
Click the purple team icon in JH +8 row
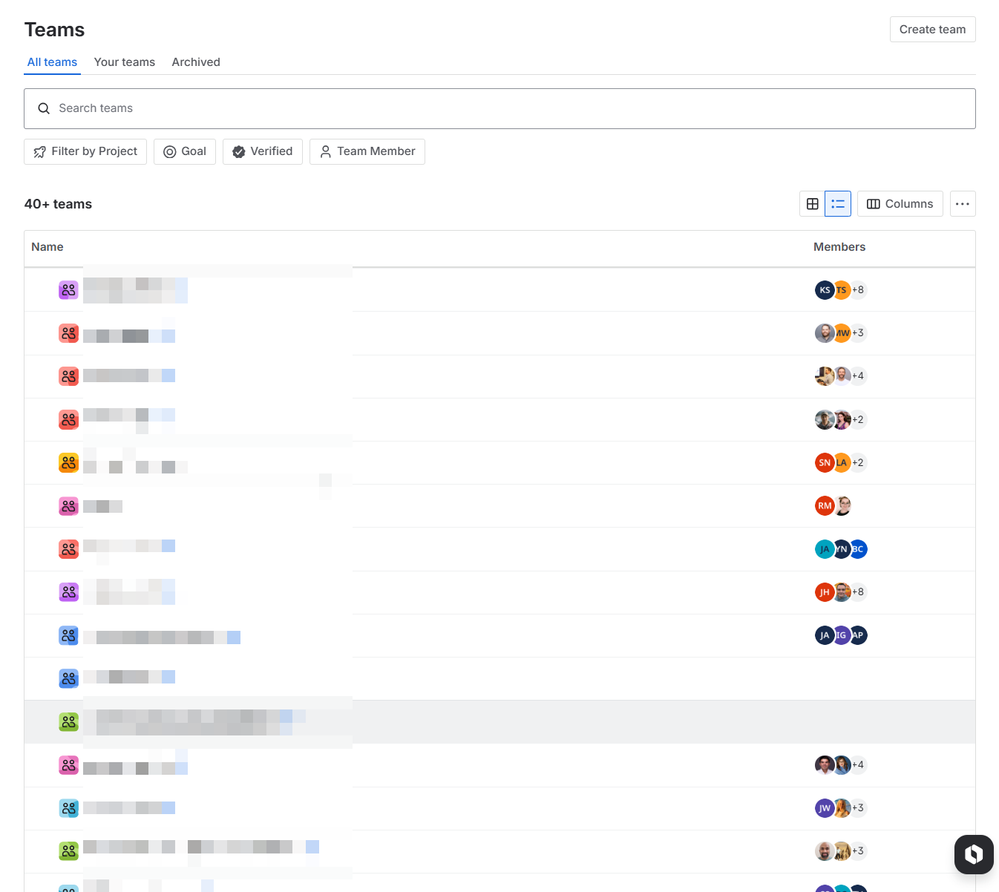click(x=69, y=592)
